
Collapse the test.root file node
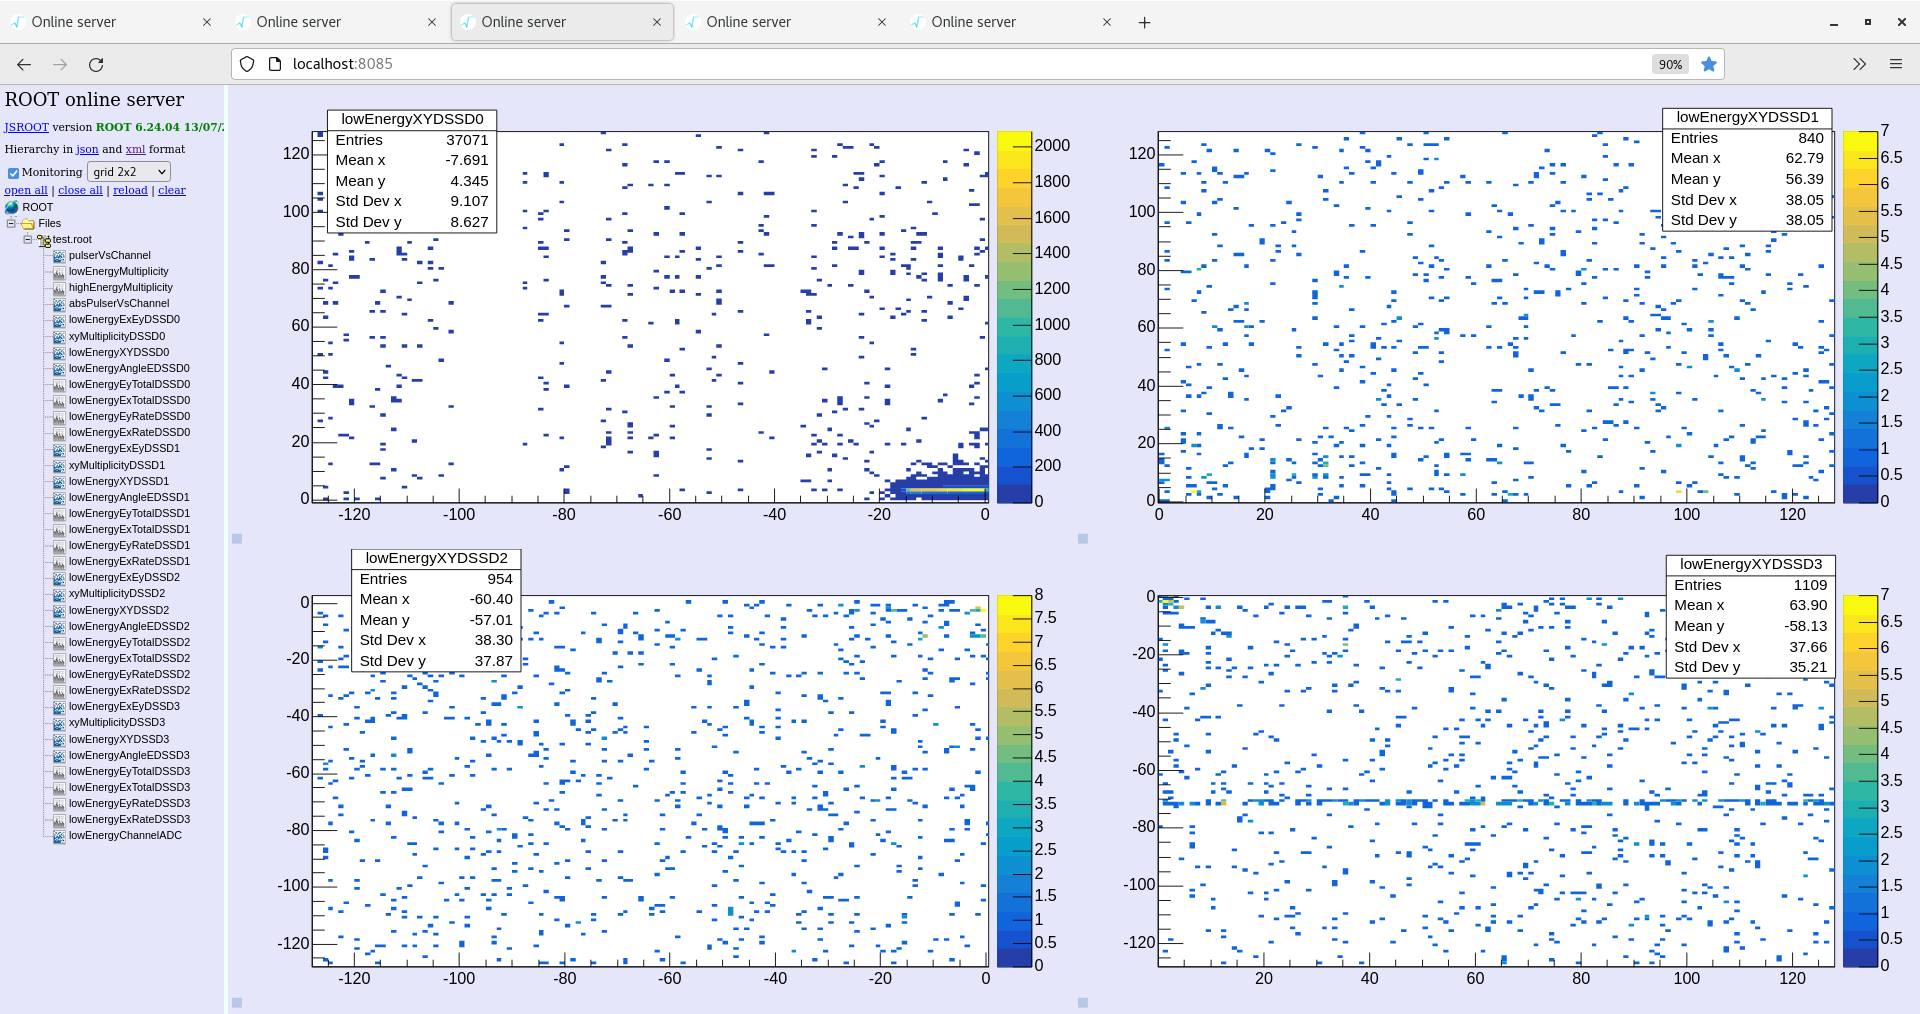tap(27, 240)
